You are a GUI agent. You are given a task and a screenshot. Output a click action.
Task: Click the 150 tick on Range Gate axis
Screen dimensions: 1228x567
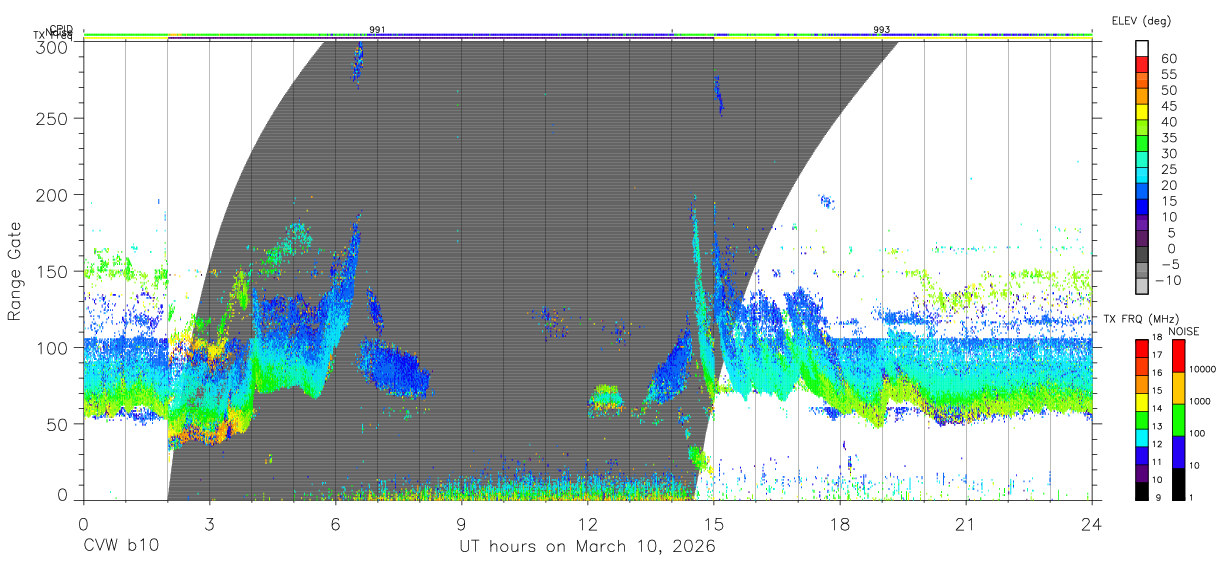click(52, 271)
